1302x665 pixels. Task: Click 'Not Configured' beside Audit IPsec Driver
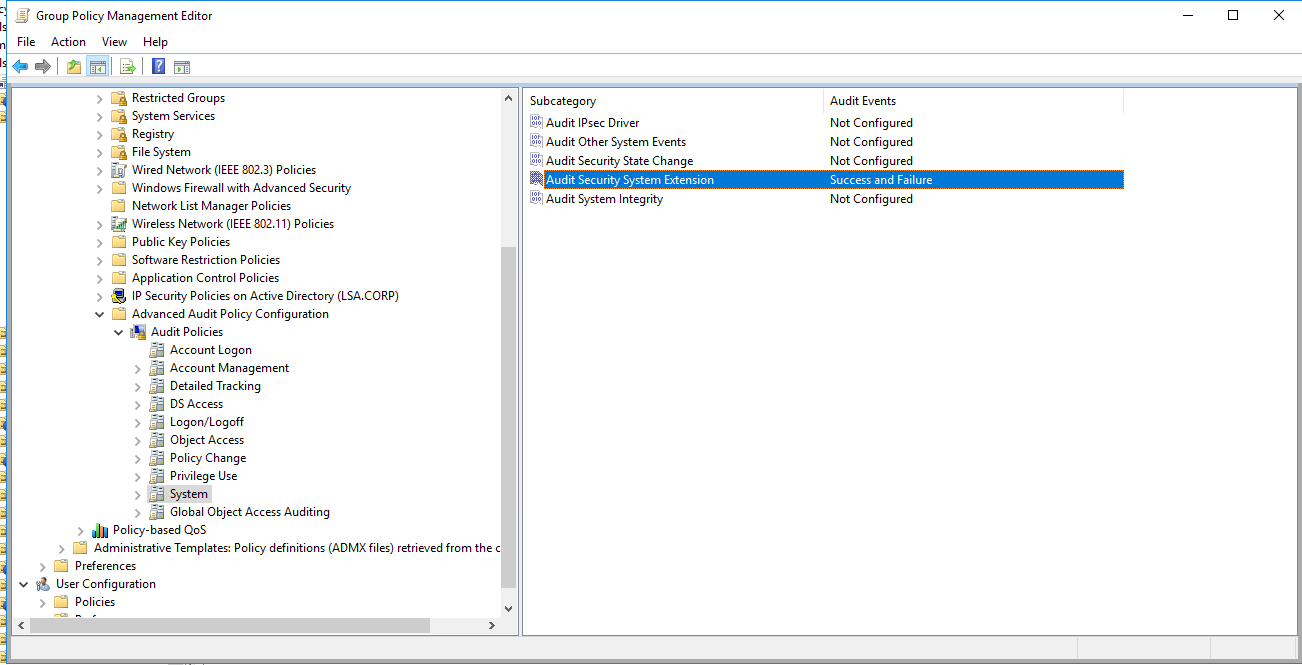click(871, 123)
